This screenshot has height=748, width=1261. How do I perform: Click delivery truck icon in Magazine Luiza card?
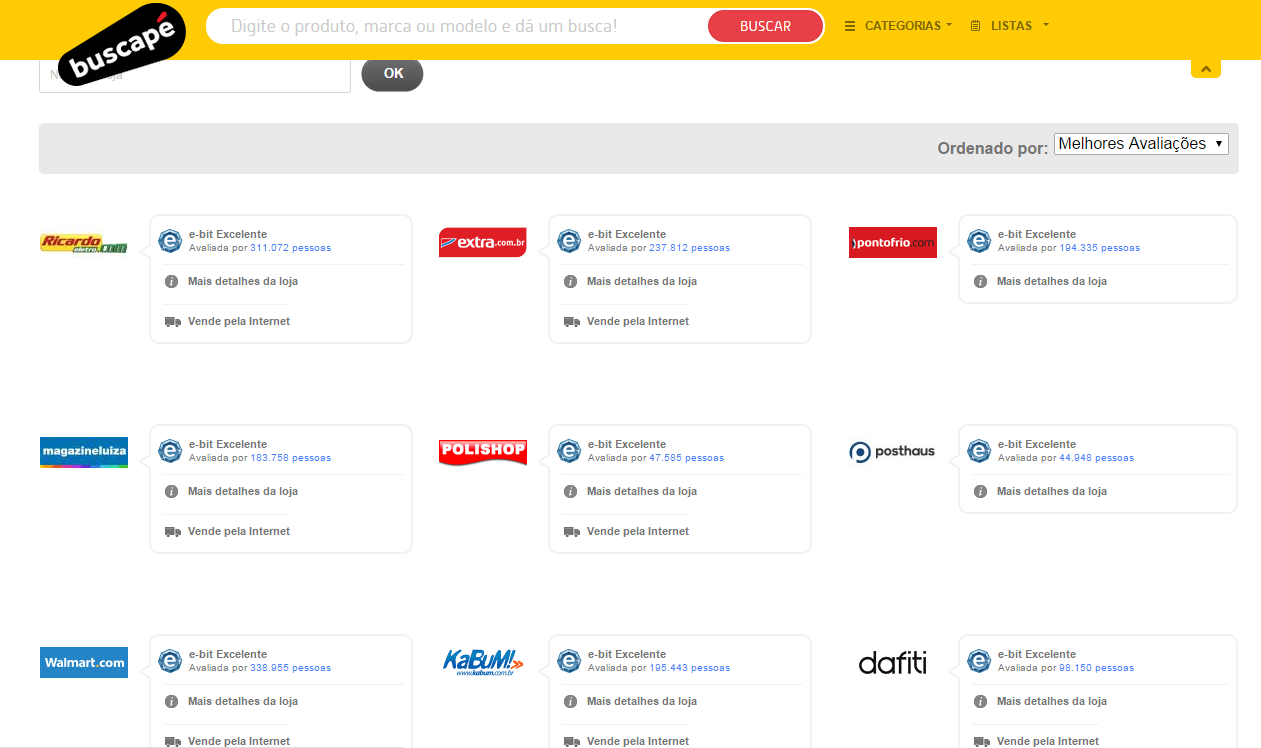pos(172,532)
